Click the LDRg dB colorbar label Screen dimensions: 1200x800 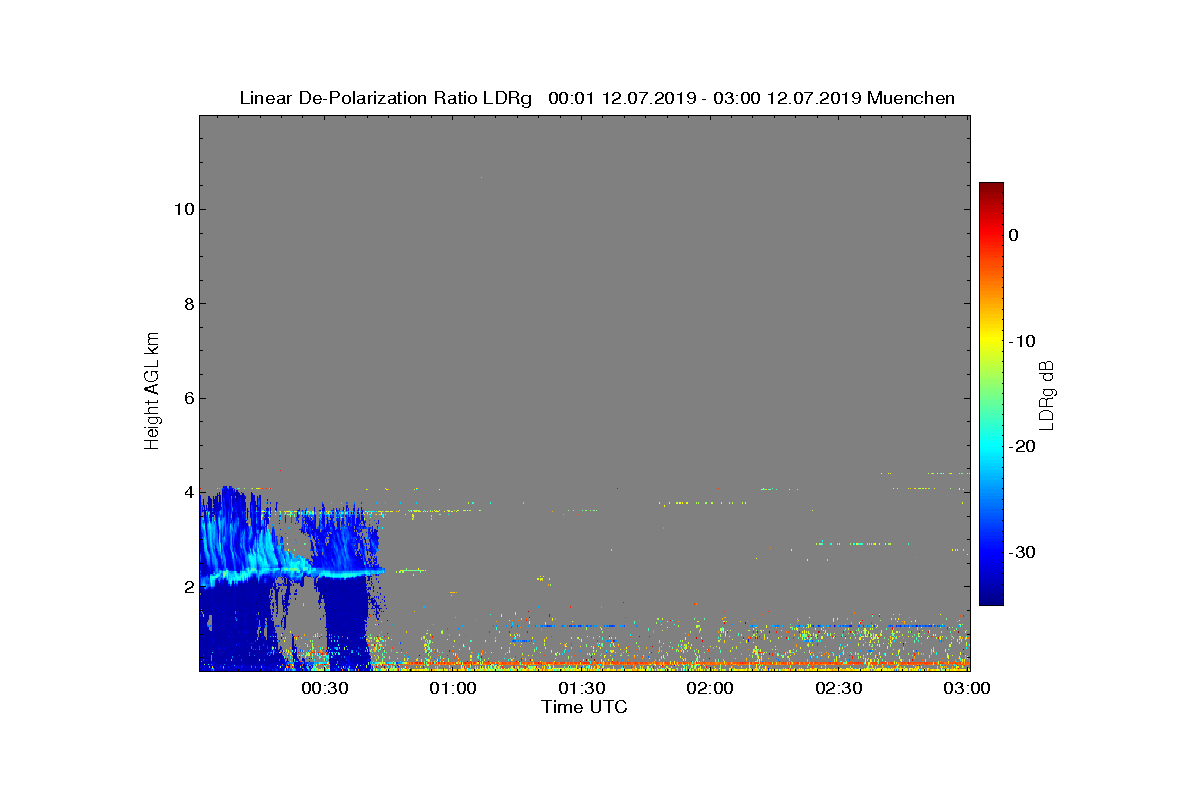(1048, 393)
